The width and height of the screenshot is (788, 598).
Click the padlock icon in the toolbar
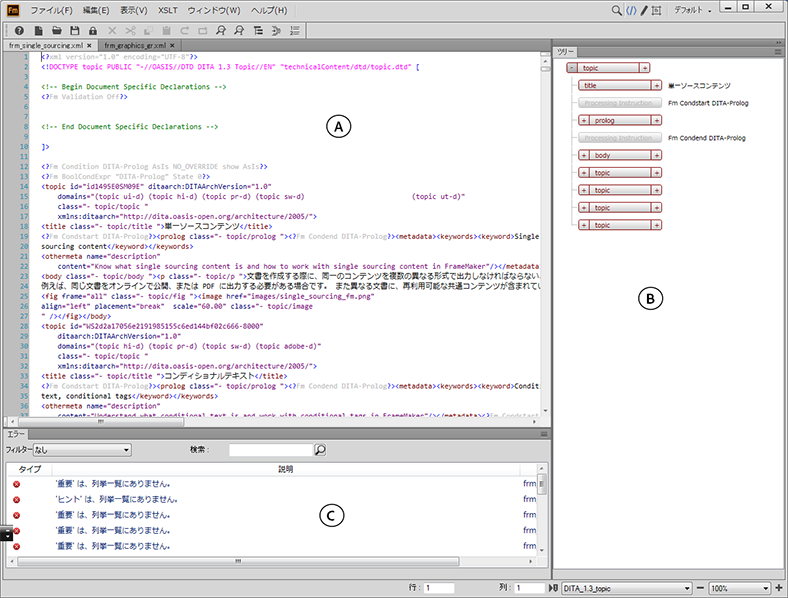tap(93, 31)
